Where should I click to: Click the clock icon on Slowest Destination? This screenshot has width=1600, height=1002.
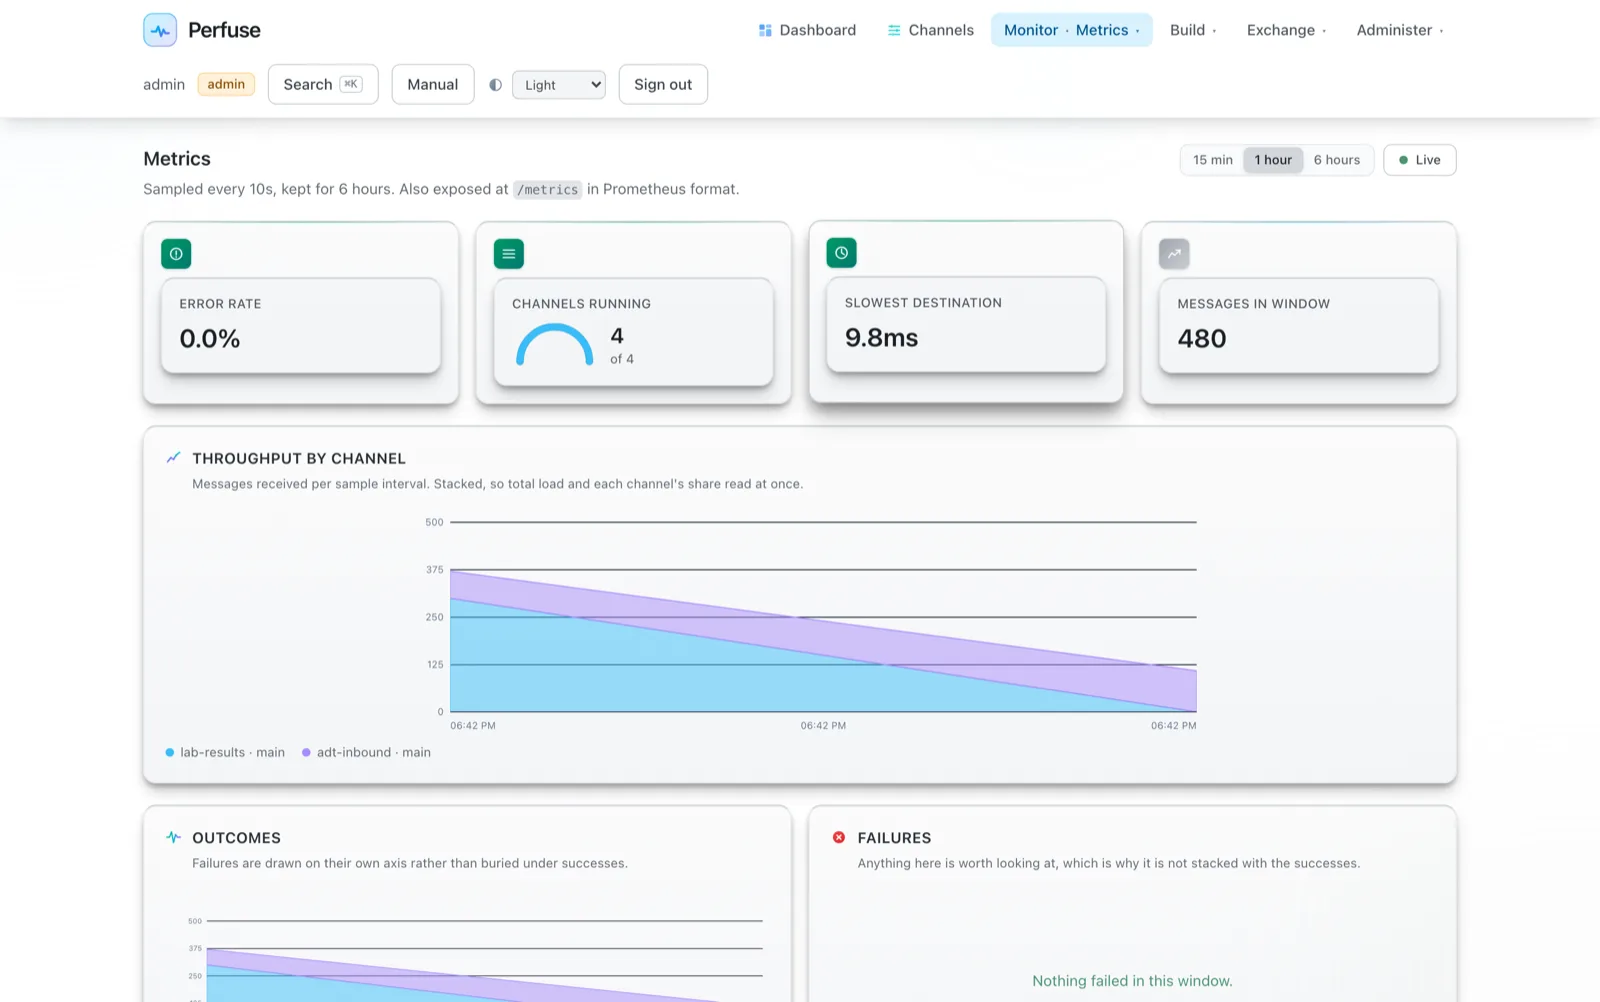click(x=842, y=253)
